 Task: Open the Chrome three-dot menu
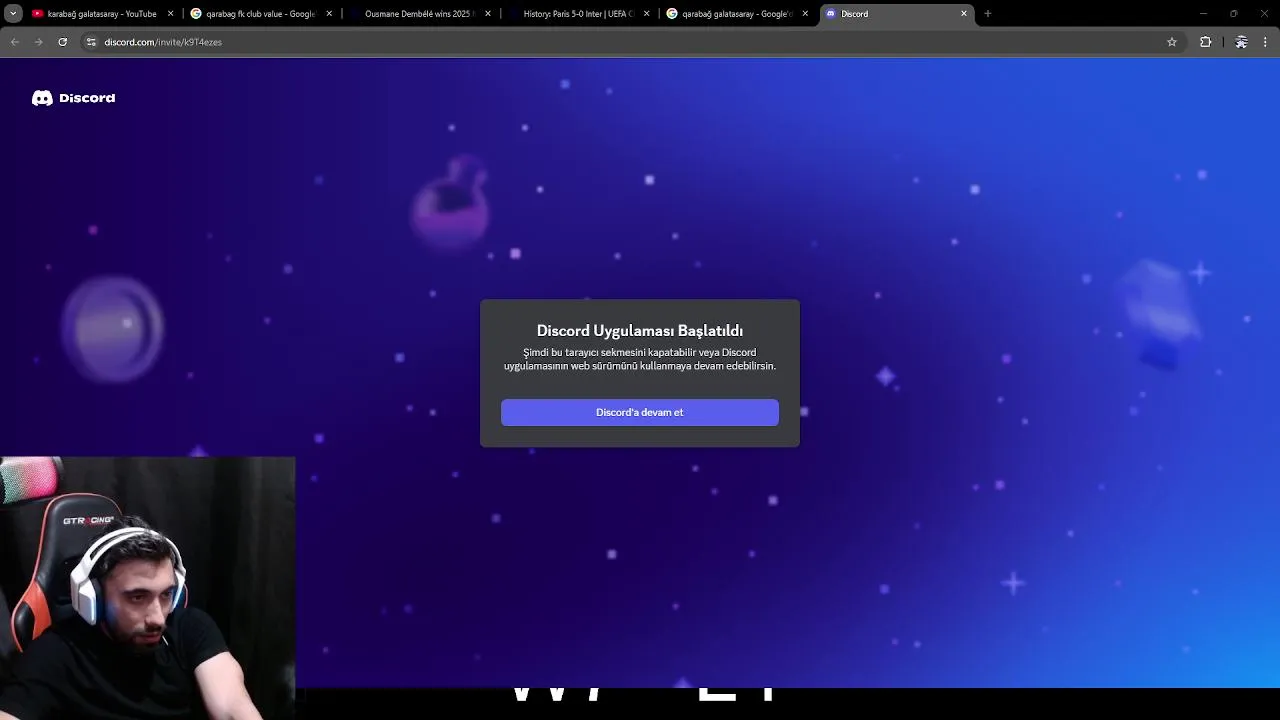(x=1265, y=42)
